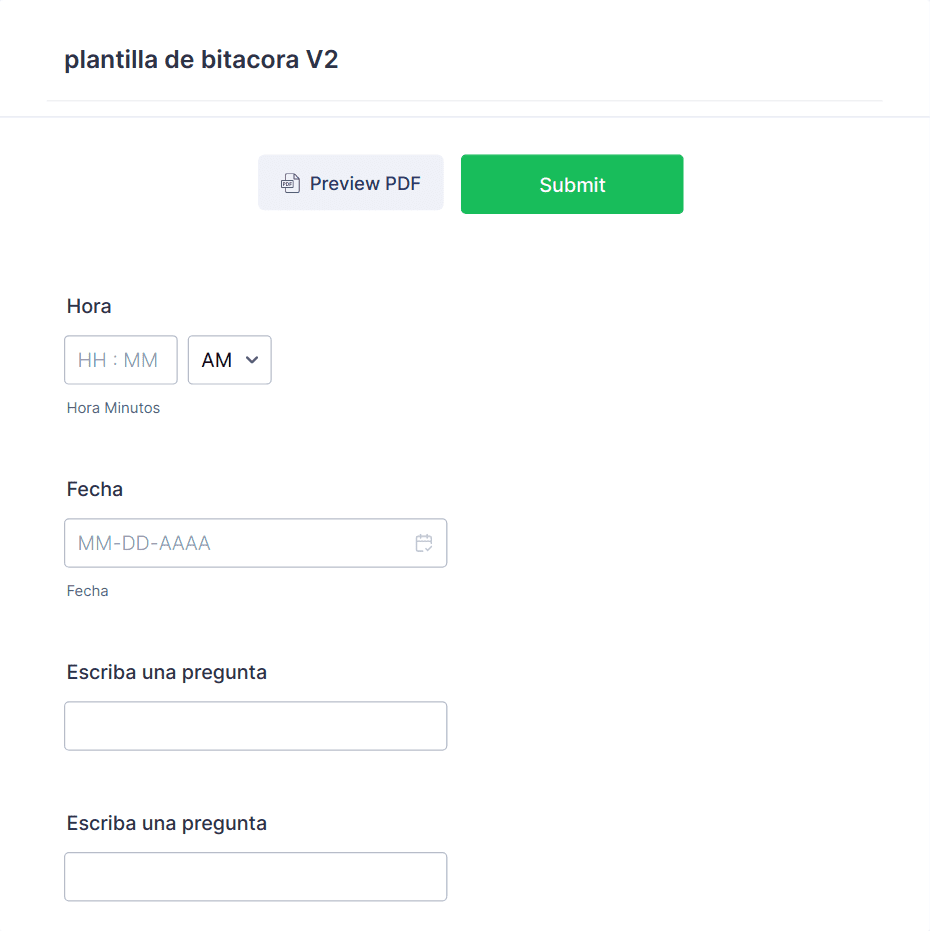Open the AM/PM selector dropdown
The width and height of the screenshot is (930, 931).
(x=229, y=360)
